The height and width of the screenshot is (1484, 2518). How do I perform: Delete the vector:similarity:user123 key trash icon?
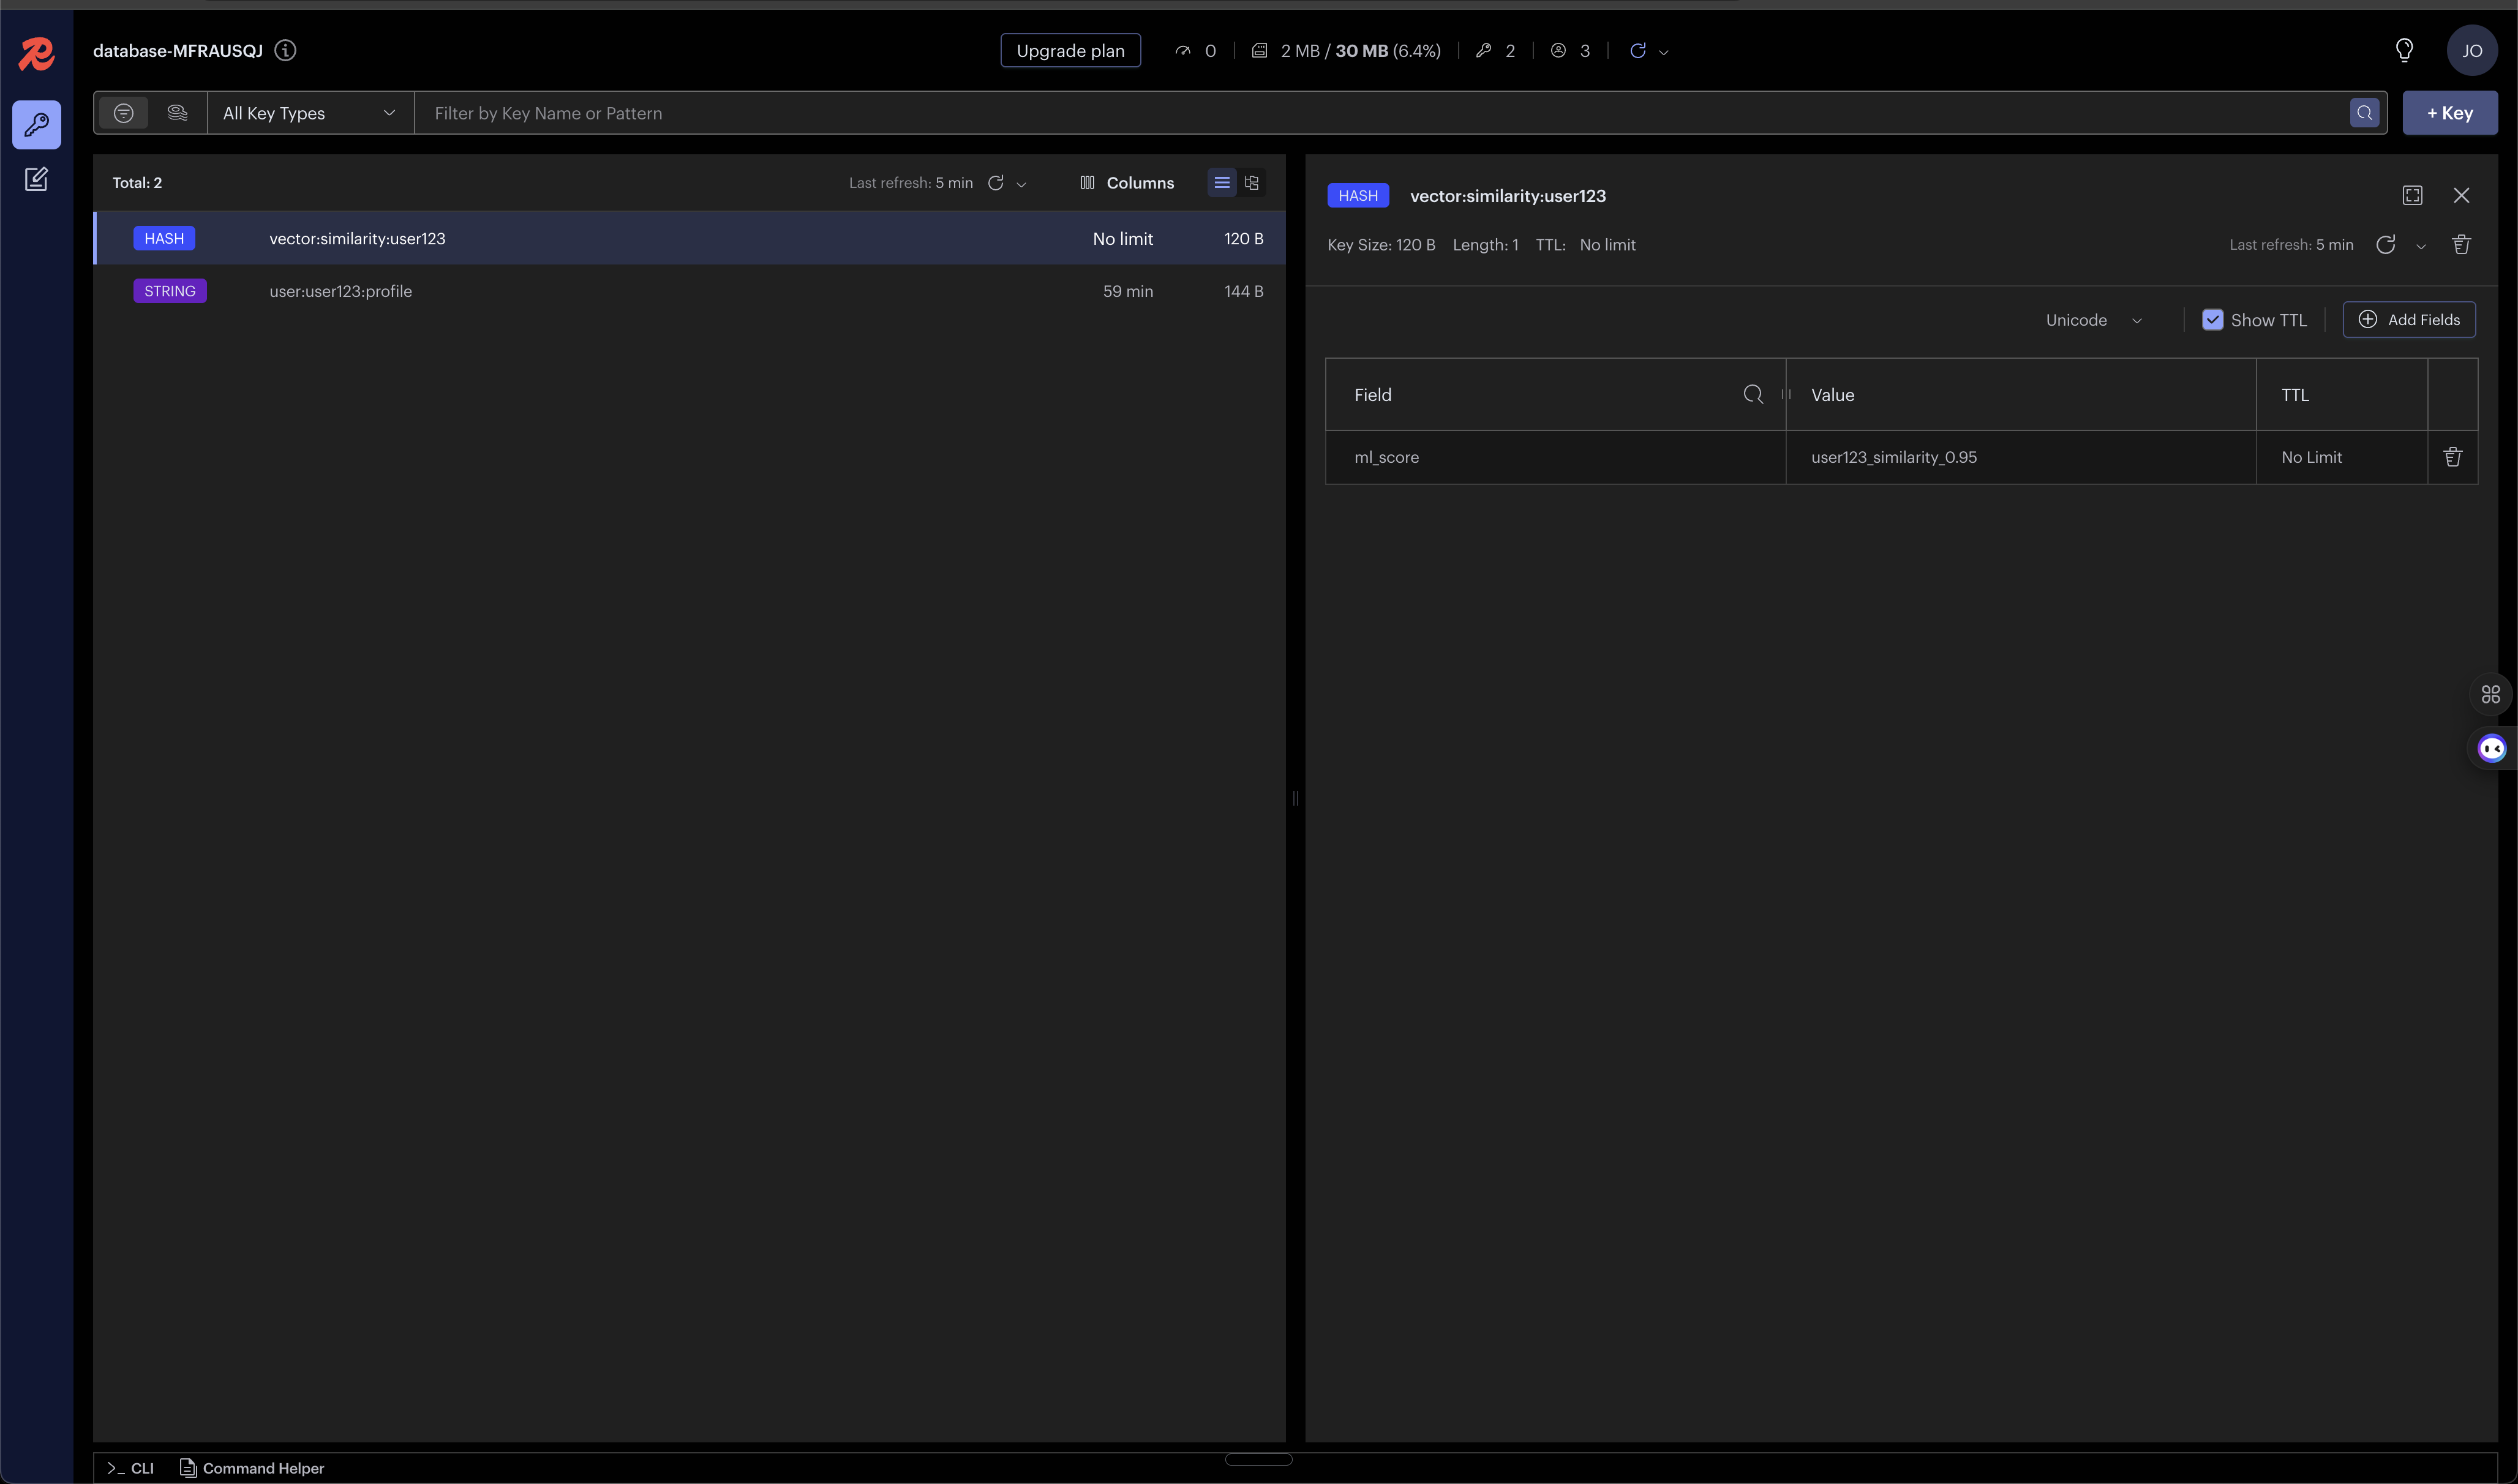(2461, 245)
